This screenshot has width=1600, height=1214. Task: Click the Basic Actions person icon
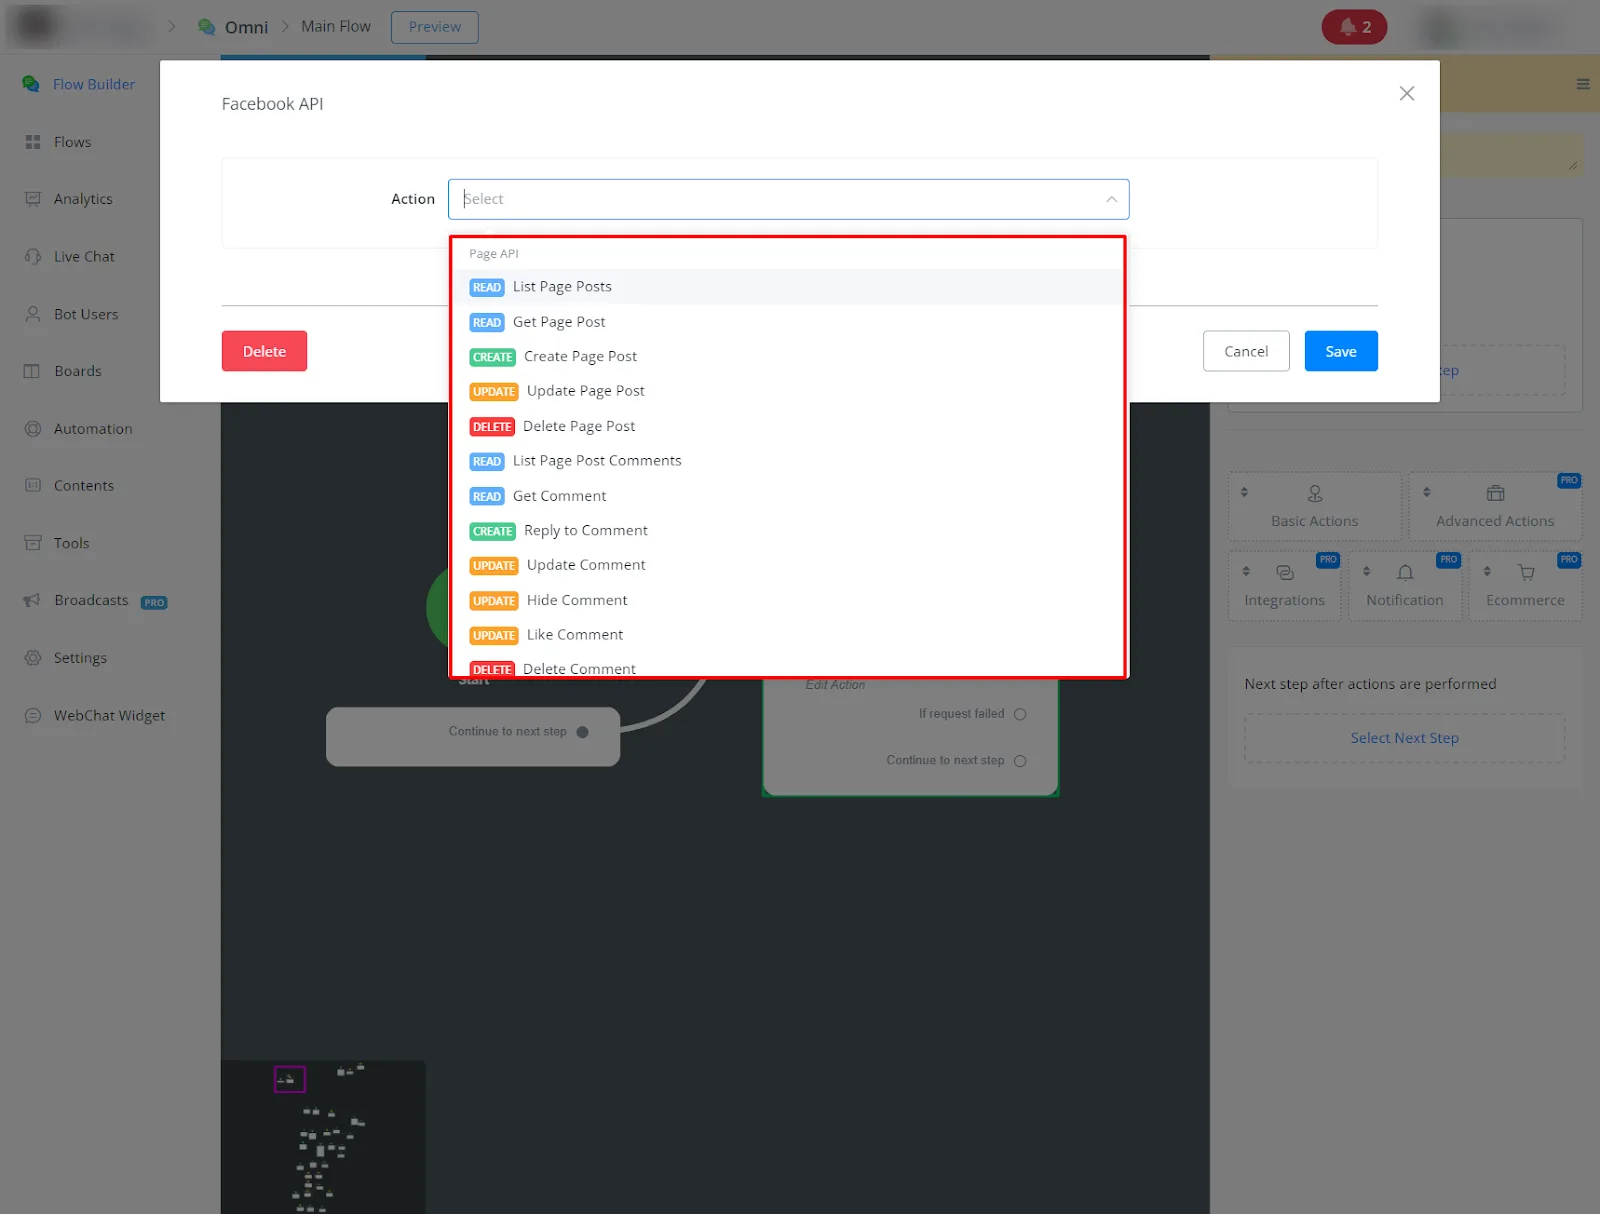1315,494
